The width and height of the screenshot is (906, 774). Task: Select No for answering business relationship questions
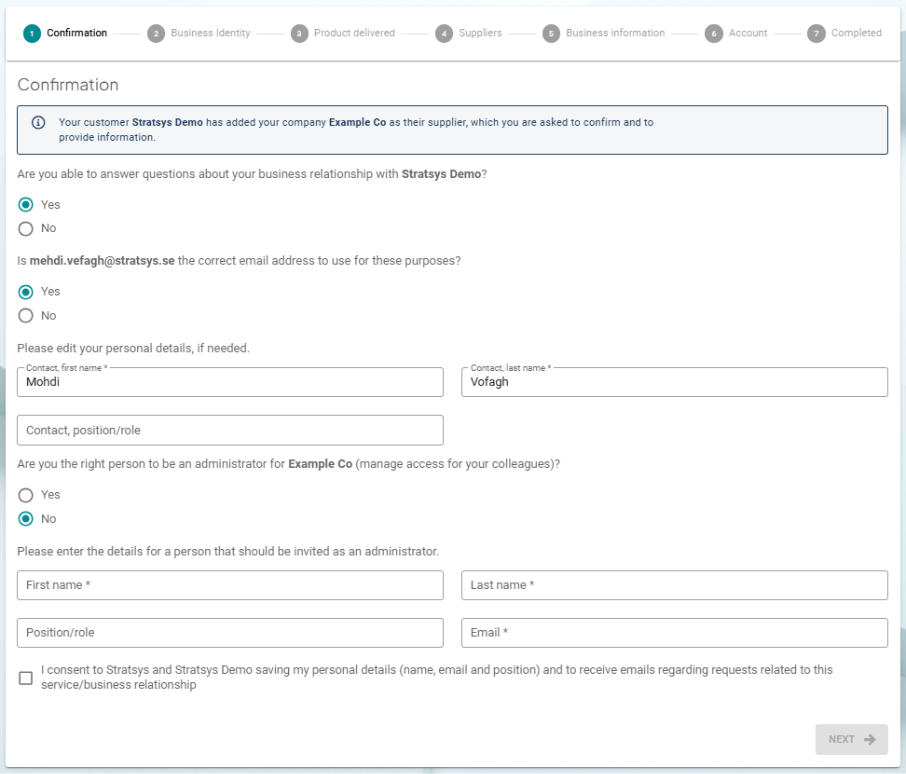(x=26, y=228)
